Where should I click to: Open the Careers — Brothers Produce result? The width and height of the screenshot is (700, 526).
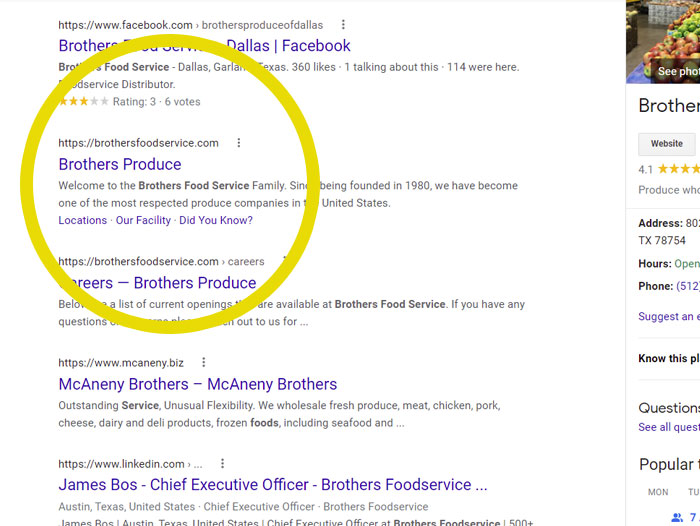coord(157,283)
